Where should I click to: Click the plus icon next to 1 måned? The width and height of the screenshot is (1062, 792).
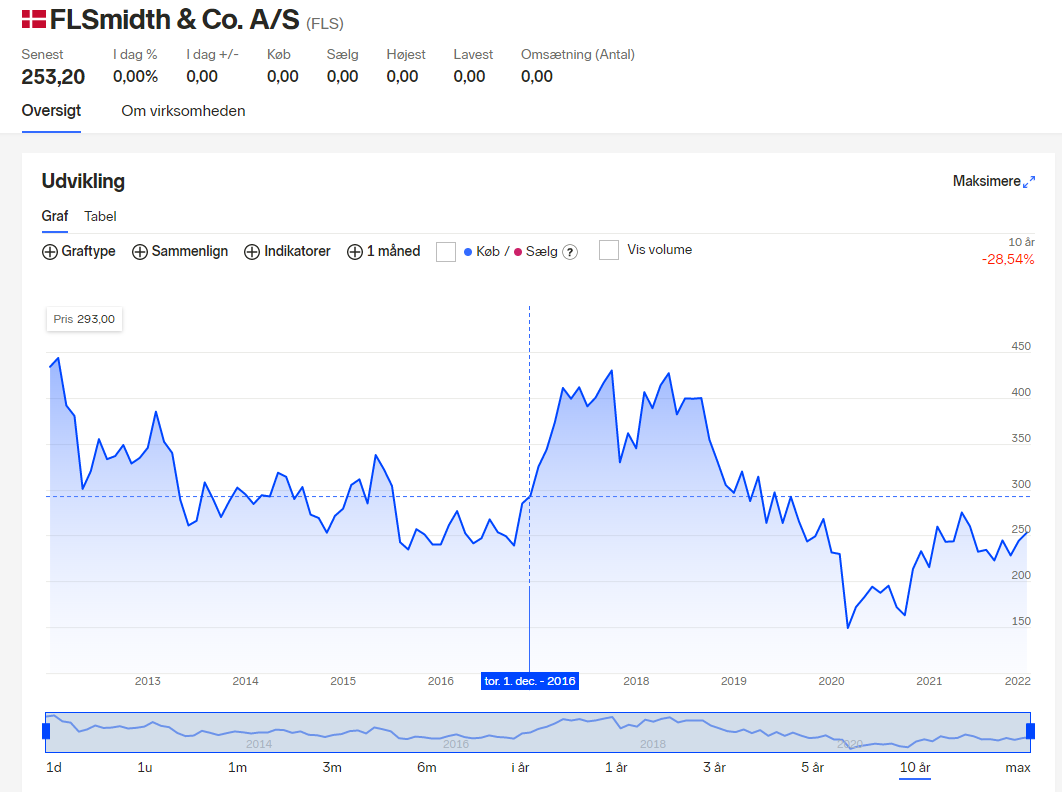(x=355, y=252)
